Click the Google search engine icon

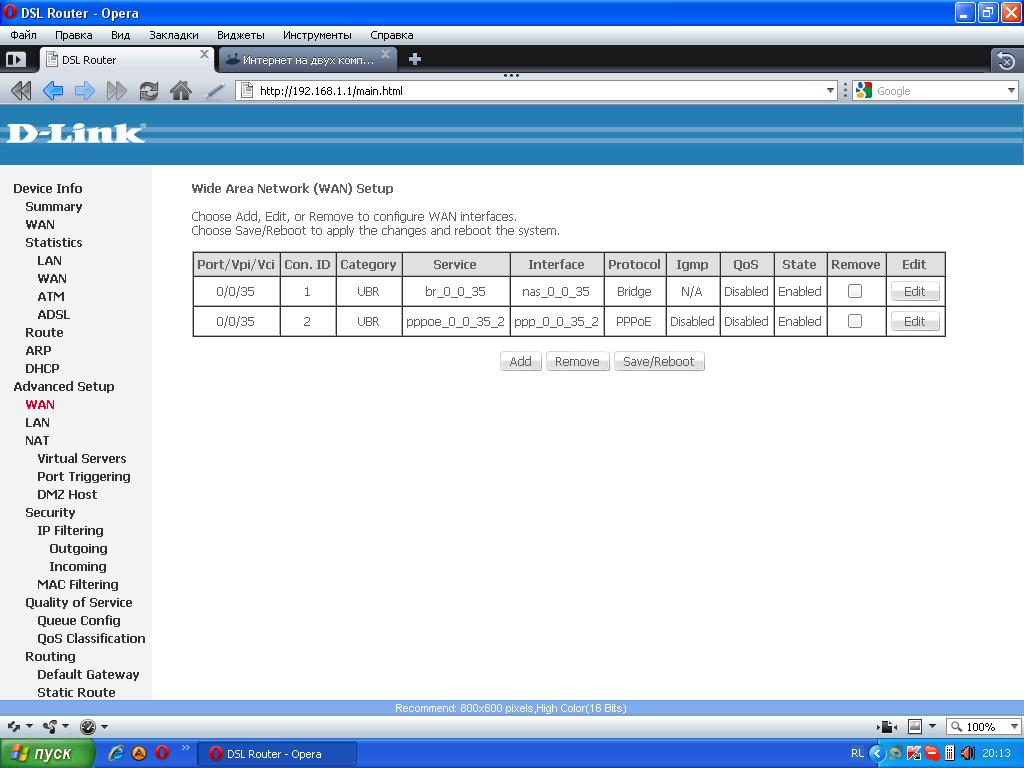pyautogui.click(x=863, y=91)
